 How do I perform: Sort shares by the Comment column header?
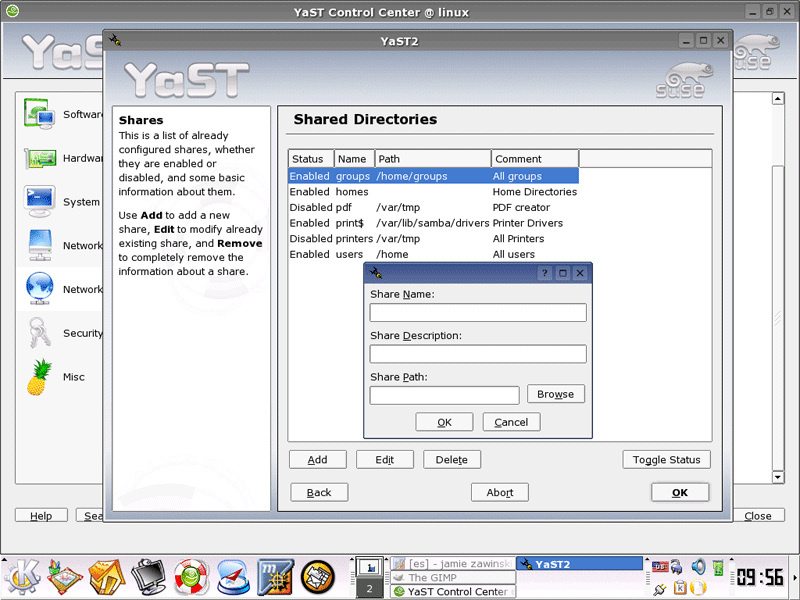[535, 159]
